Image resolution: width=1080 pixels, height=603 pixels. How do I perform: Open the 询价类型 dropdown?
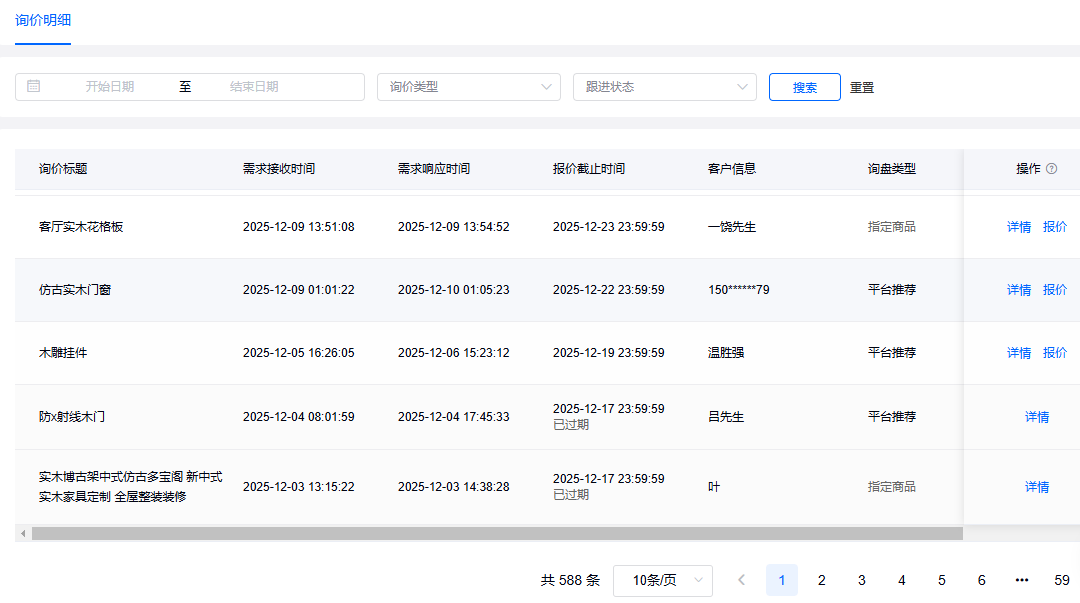pos(468,87)
